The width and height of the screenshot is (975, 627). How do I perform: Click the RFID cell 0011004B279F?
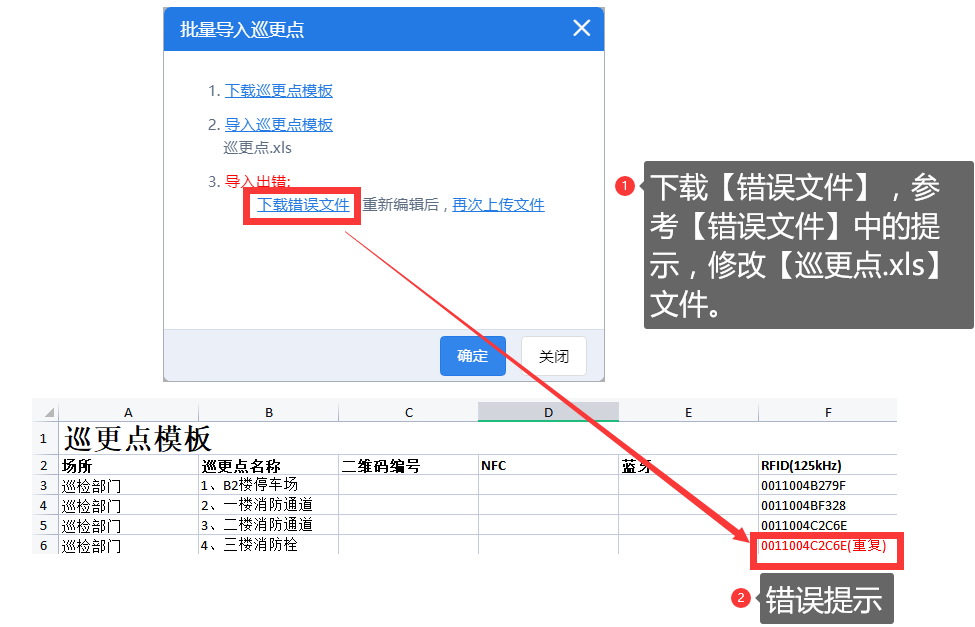828,485
